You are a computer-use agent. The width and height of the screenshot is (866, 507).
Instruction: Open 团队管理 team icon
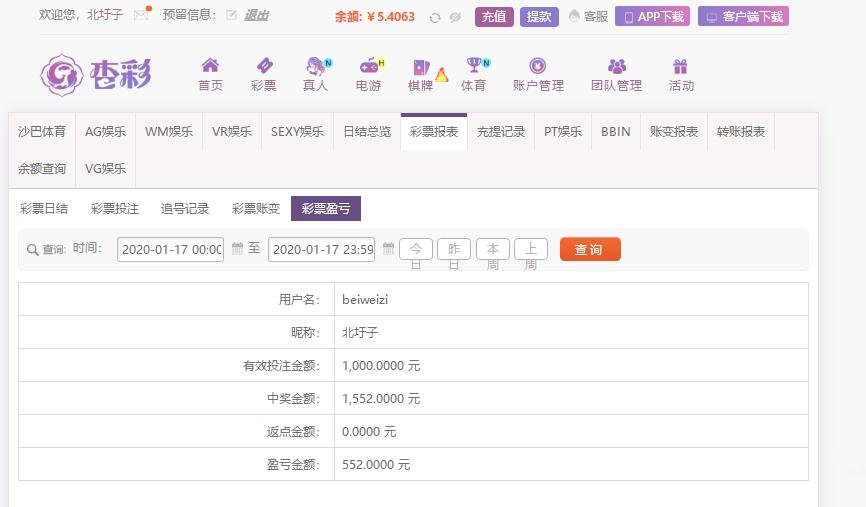point(616,66)
